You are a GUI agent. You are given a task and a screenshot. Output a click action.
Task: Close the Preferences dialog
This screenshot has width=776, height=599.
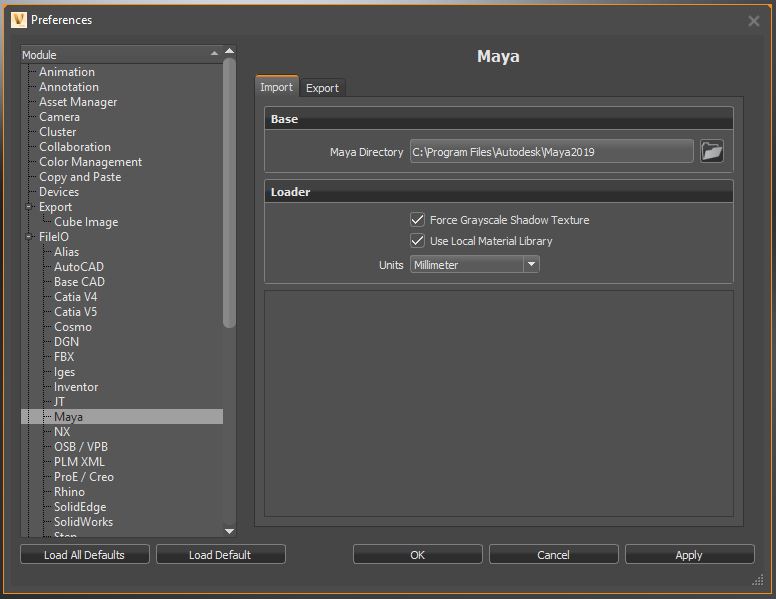753,21
